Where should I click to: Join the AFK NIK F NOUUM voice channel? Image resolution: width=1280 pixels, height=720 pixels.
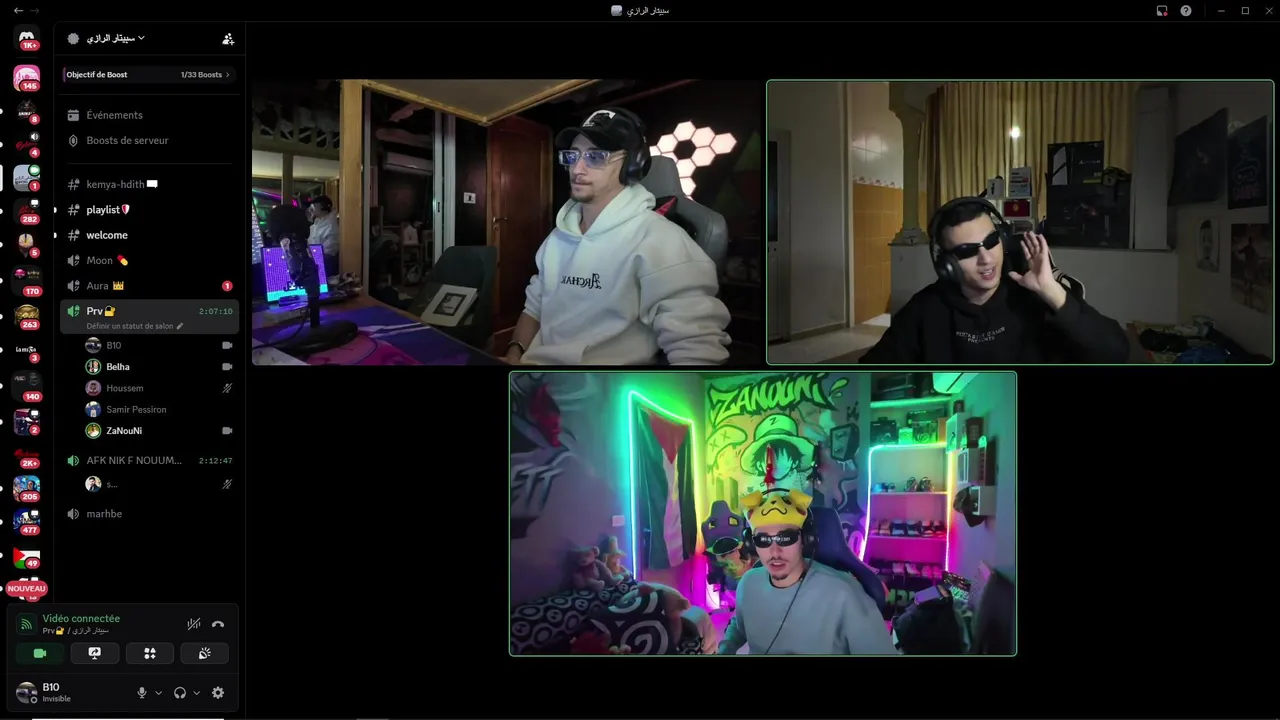150,461
